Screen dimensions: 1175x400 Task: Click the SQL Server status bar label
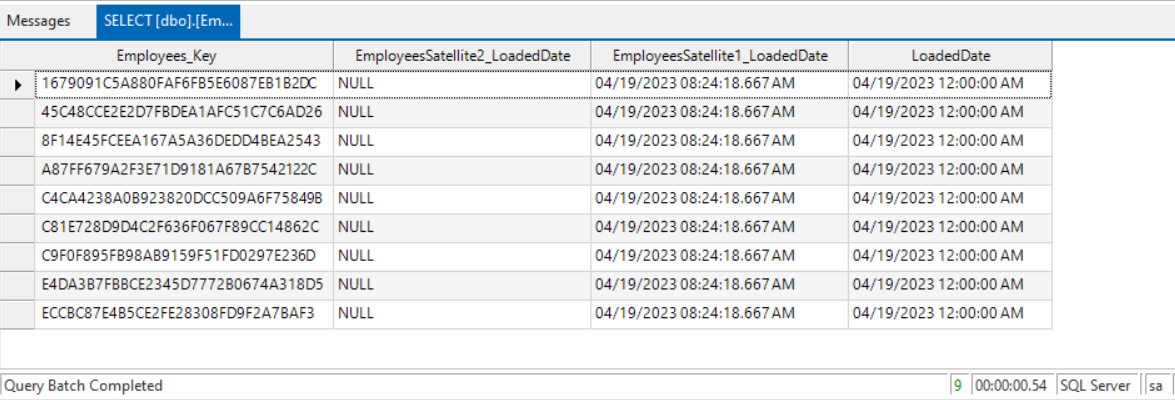[x=1096, y=386]
